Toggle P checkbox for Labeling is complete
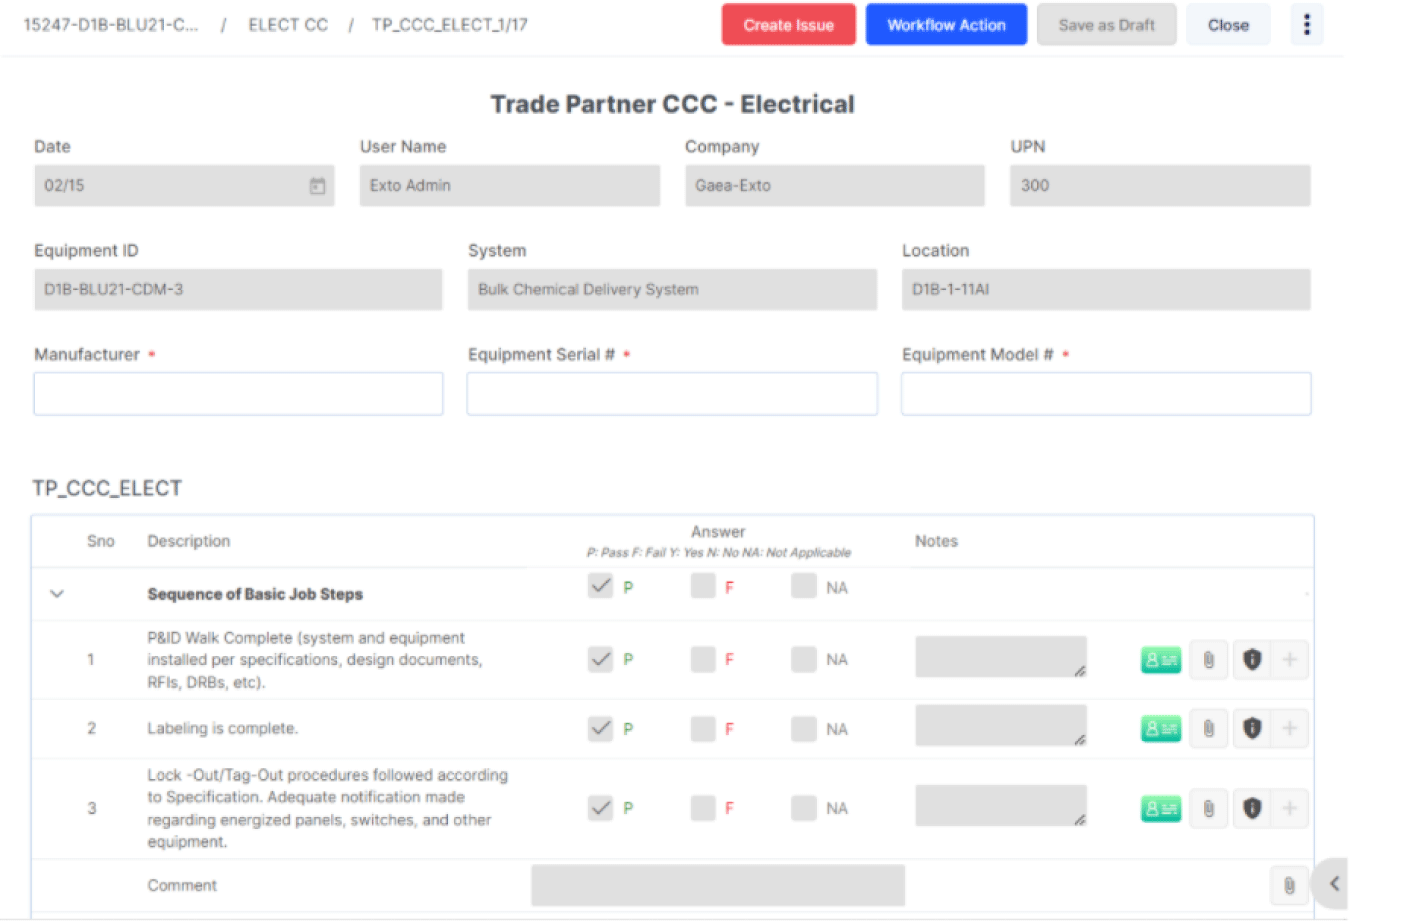 coord(600,729)
